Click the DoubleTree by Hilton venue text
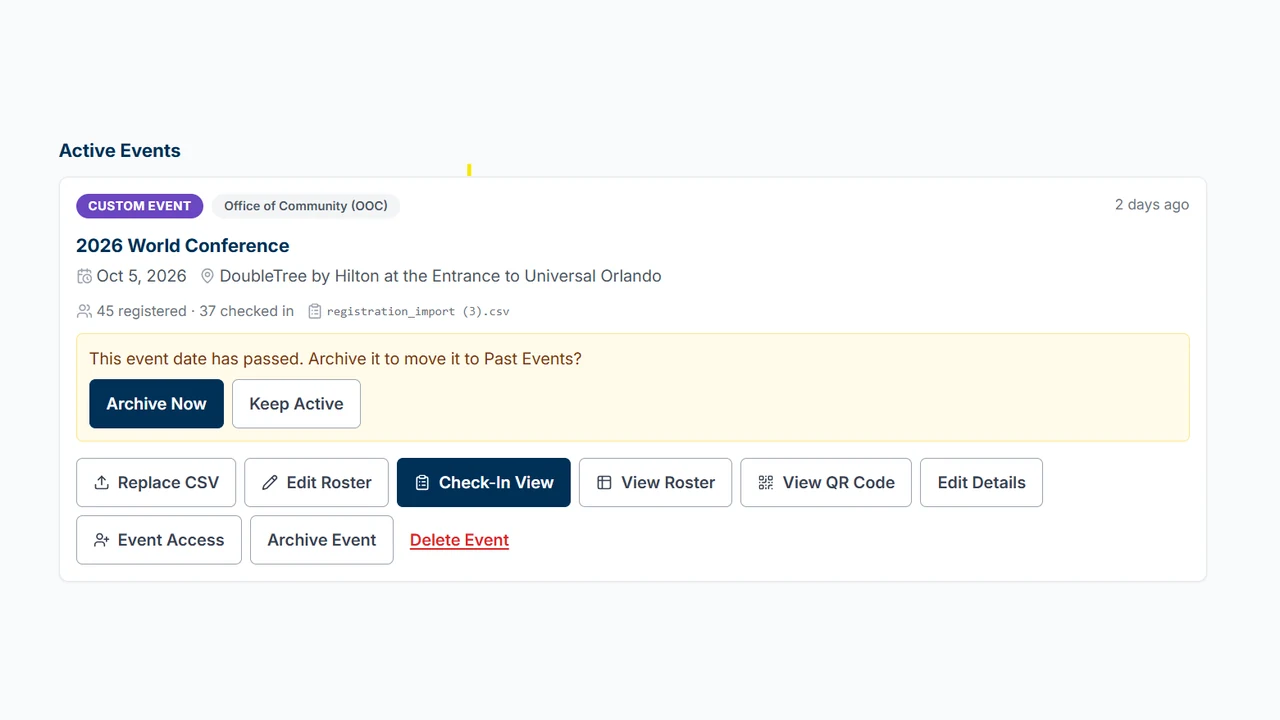Screen dimensions: 1280x720 (440, 276)
